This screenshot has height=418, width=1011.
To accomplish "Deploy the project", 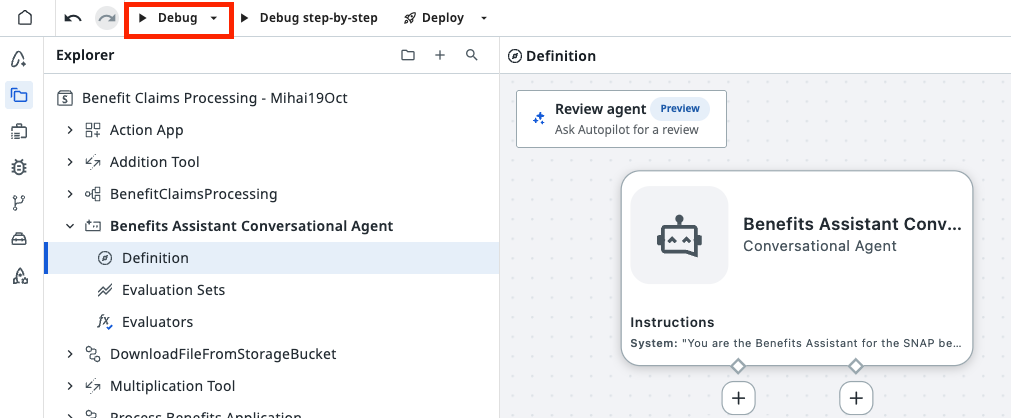I will click(x=434, y=18).
